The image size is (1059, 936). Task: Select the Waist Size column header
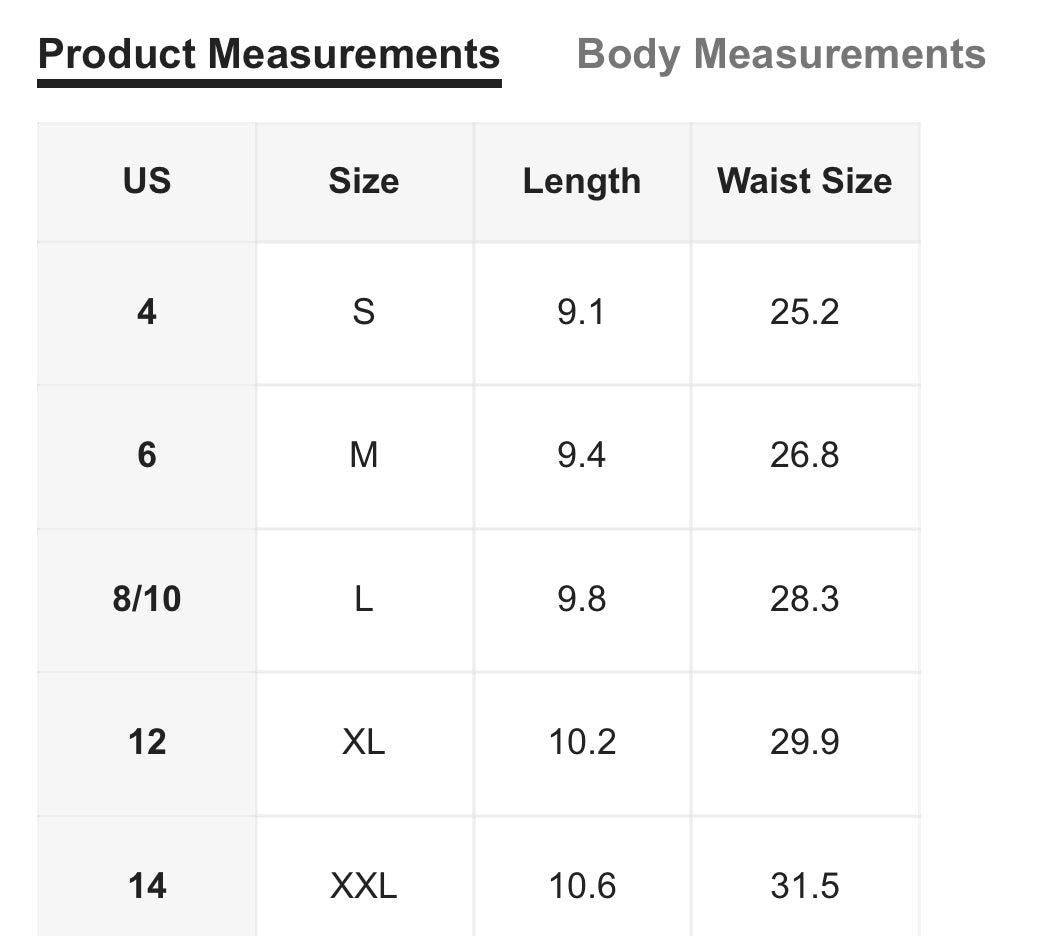[804, 181]
